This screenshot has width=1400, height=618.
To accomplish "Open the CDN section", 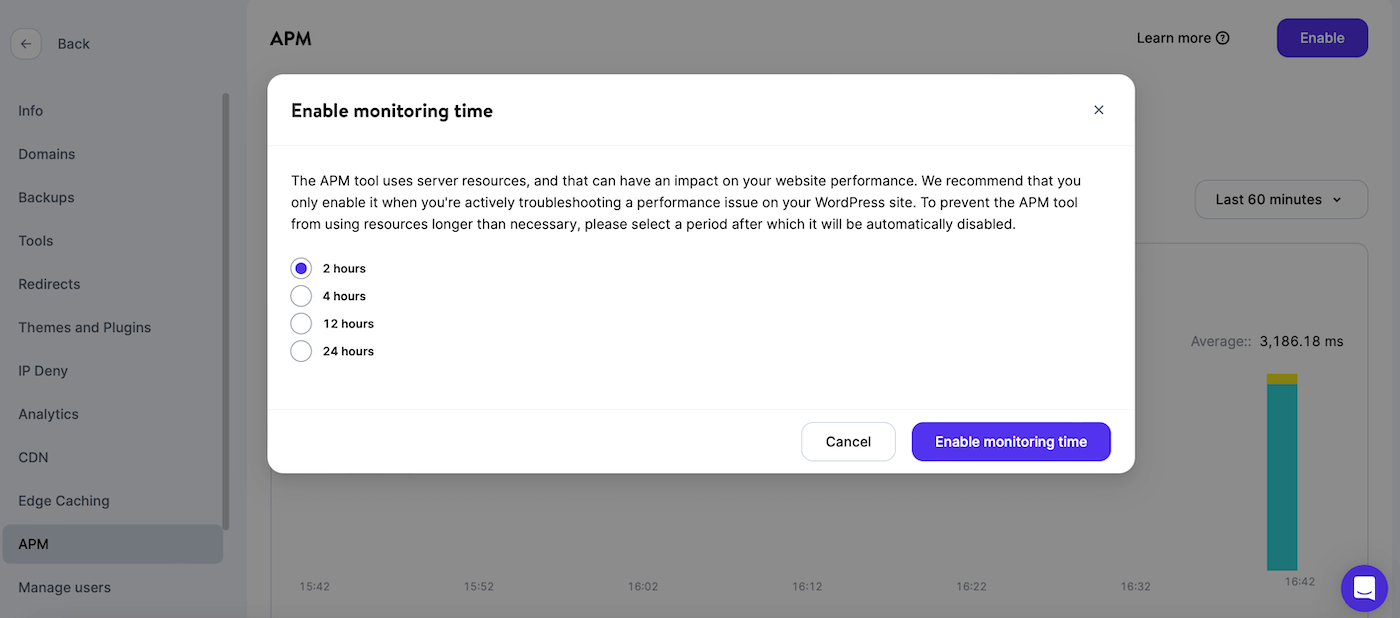I will [32, 457].
